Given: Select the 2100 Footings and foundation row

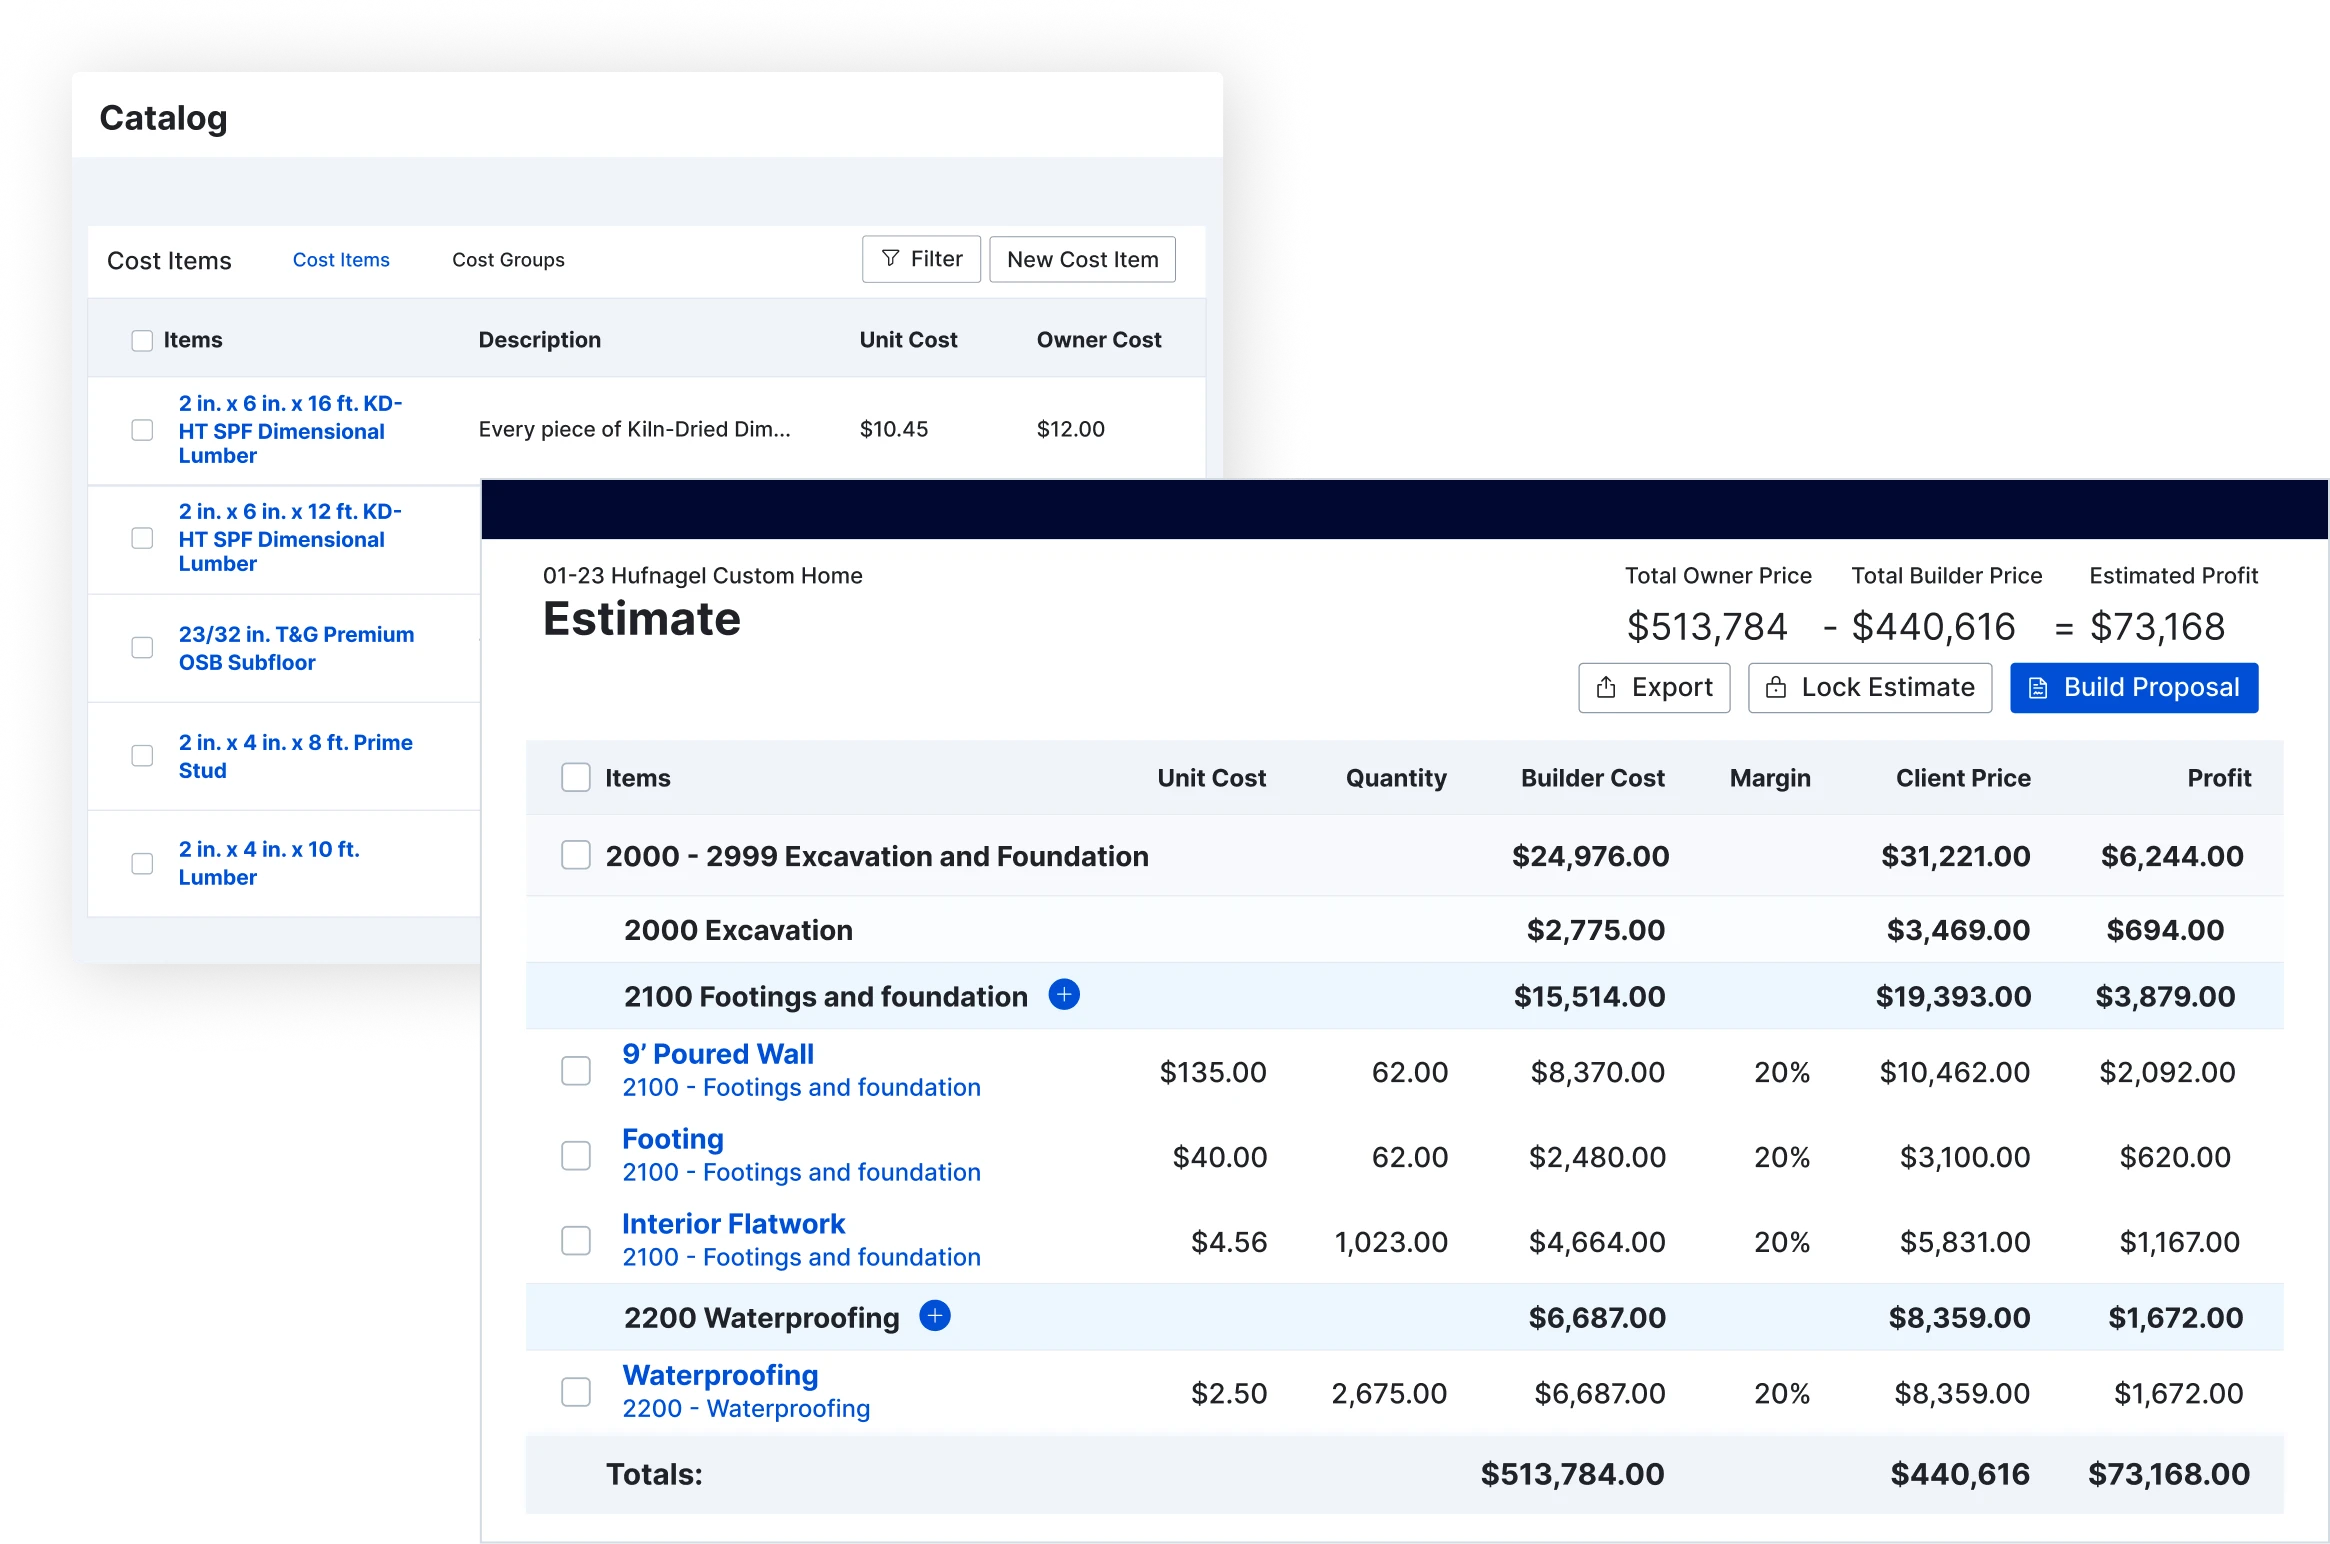Looking at the screenshot, I should pyautogui.click(x=1404, y=996).
